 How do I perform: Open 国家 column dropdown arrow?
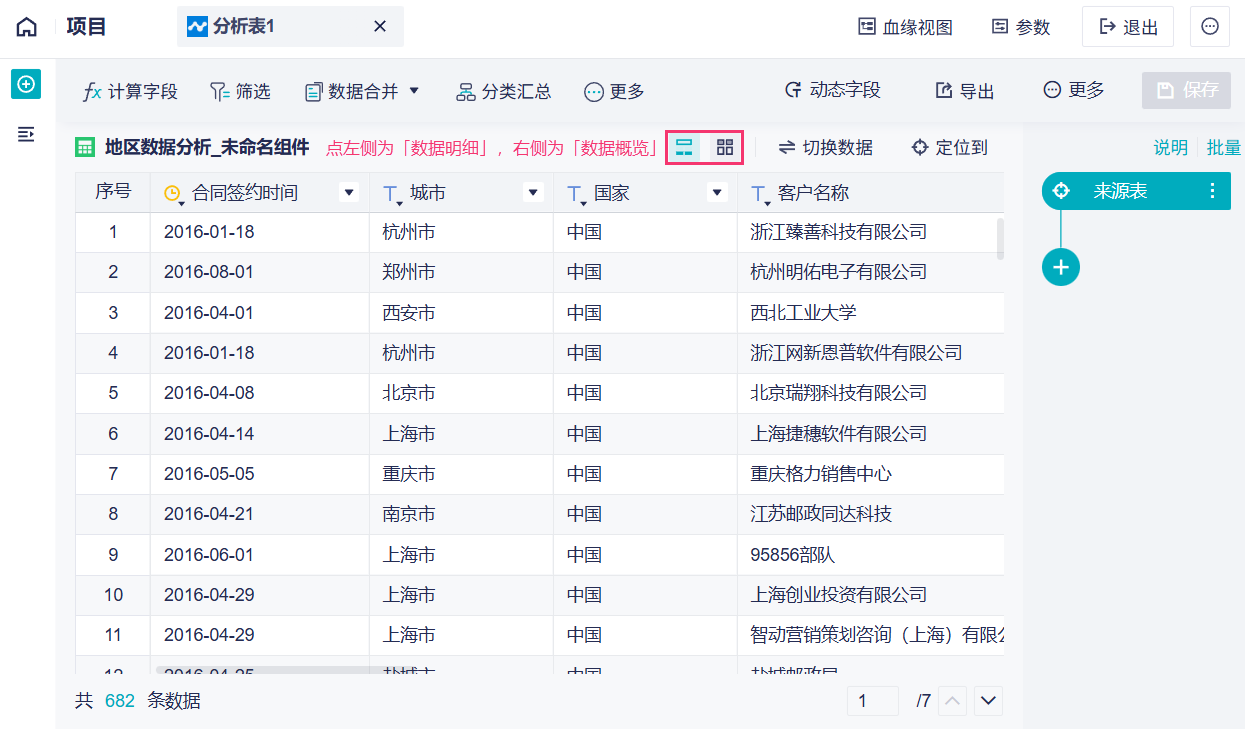[x=717, y=193]
